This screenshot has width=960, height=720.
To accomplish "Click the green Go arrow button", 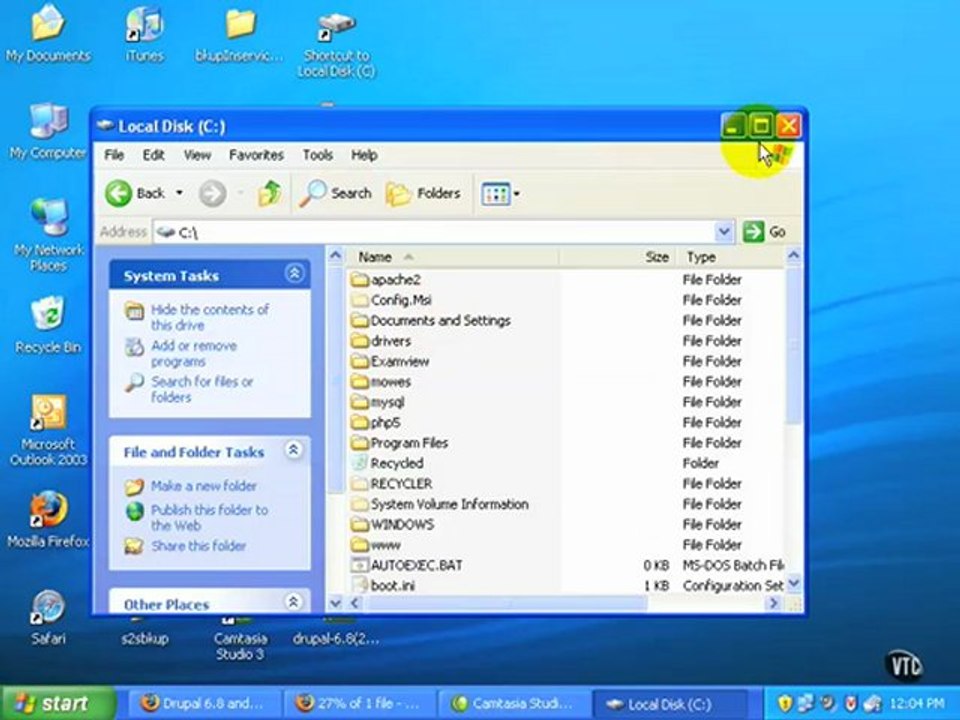I will 753,232.
